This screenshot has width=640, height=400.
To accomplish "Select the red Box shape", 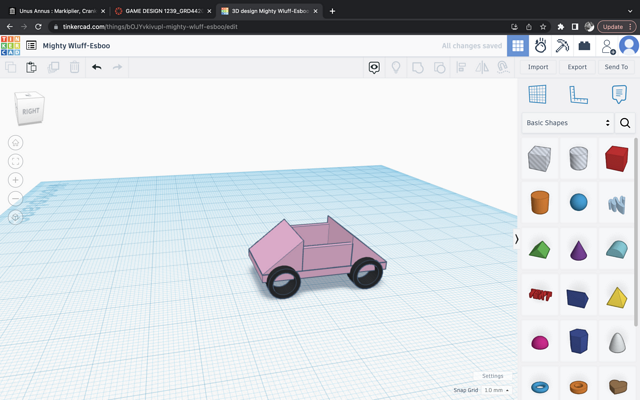I will click(616, 157).
